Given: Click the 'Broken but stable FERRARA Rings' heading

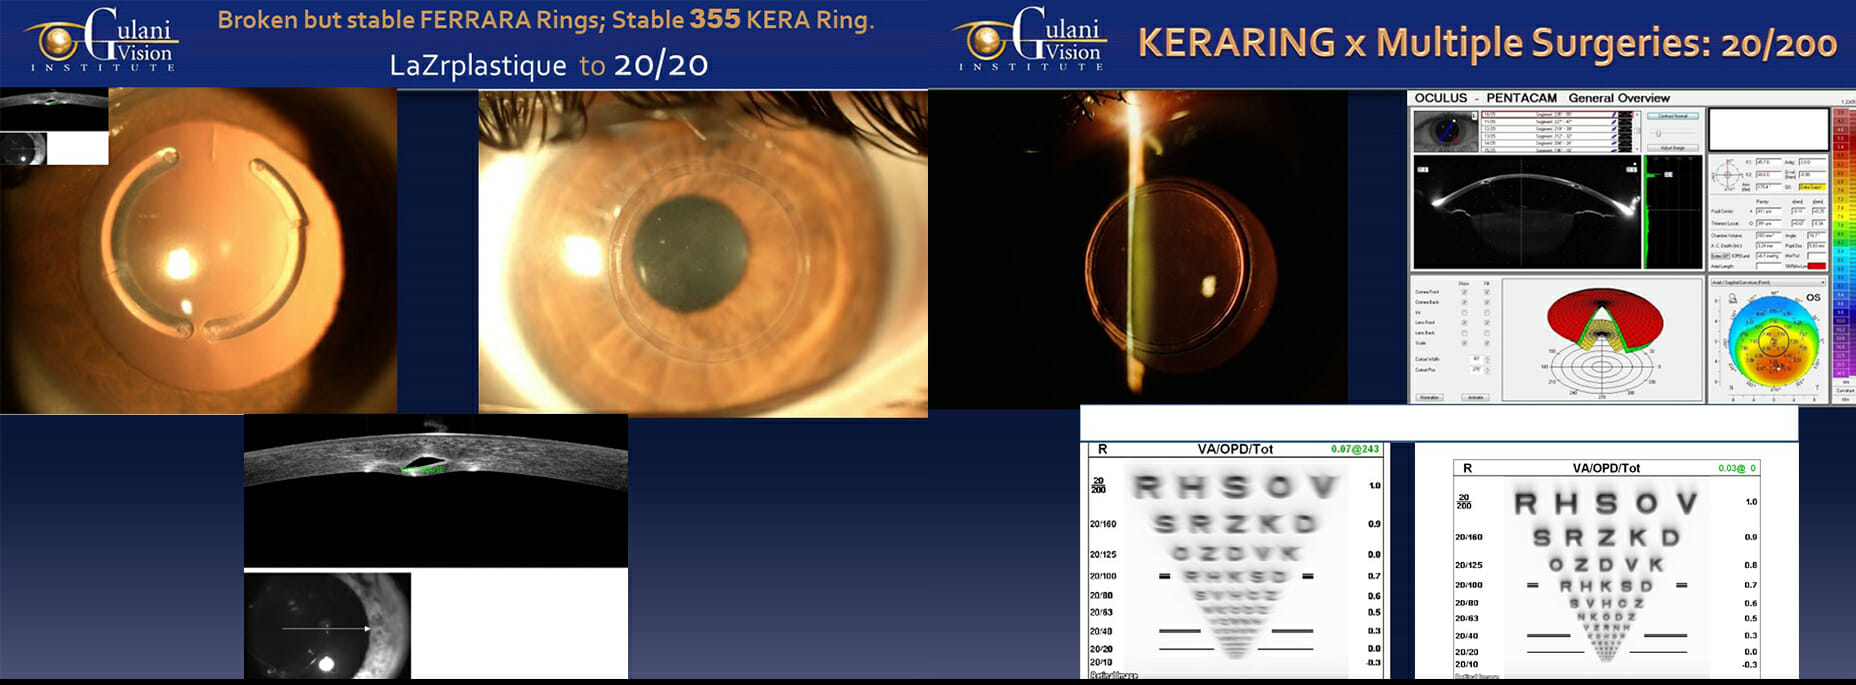Looking at the screenshot, I should tap(409, 20).
